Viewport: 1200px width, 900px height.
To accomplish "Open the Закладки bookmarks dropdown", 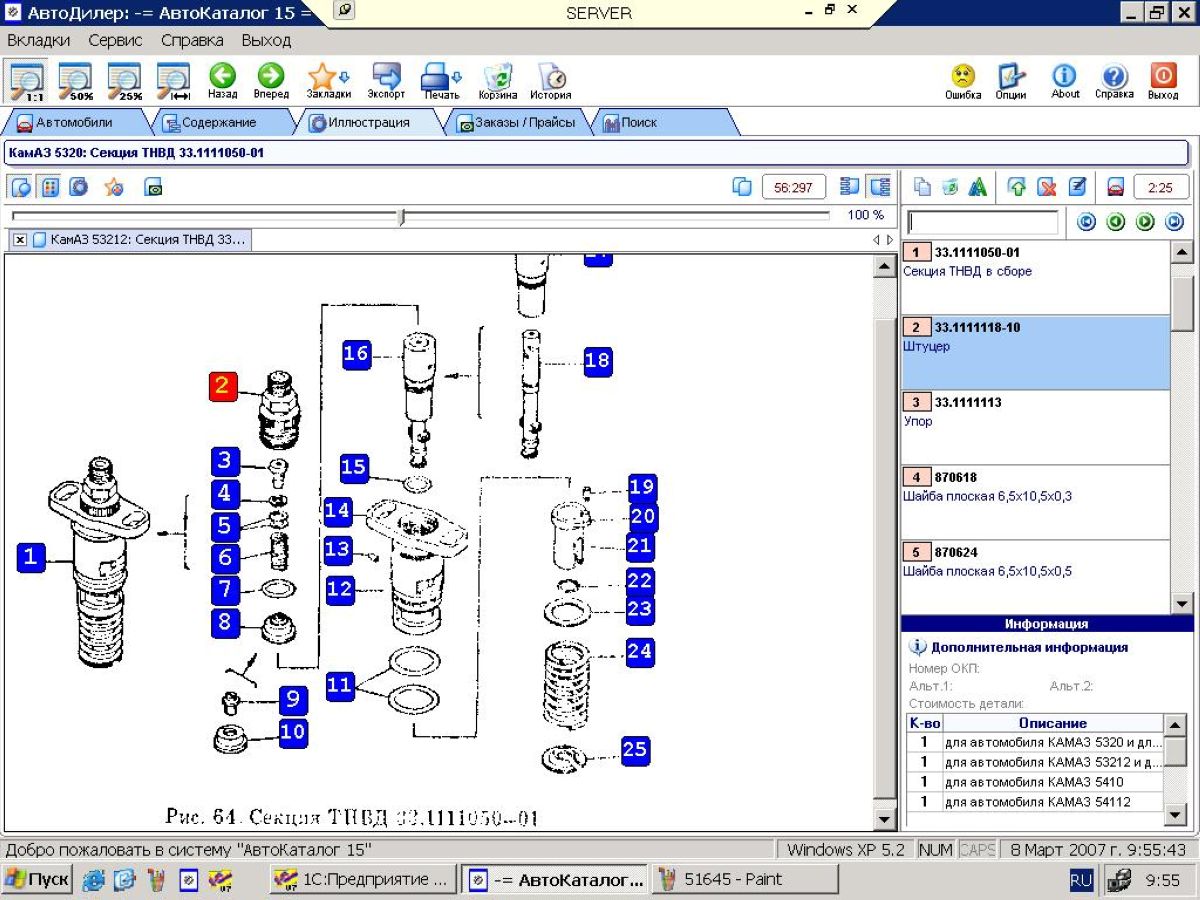I will point(328,81).
